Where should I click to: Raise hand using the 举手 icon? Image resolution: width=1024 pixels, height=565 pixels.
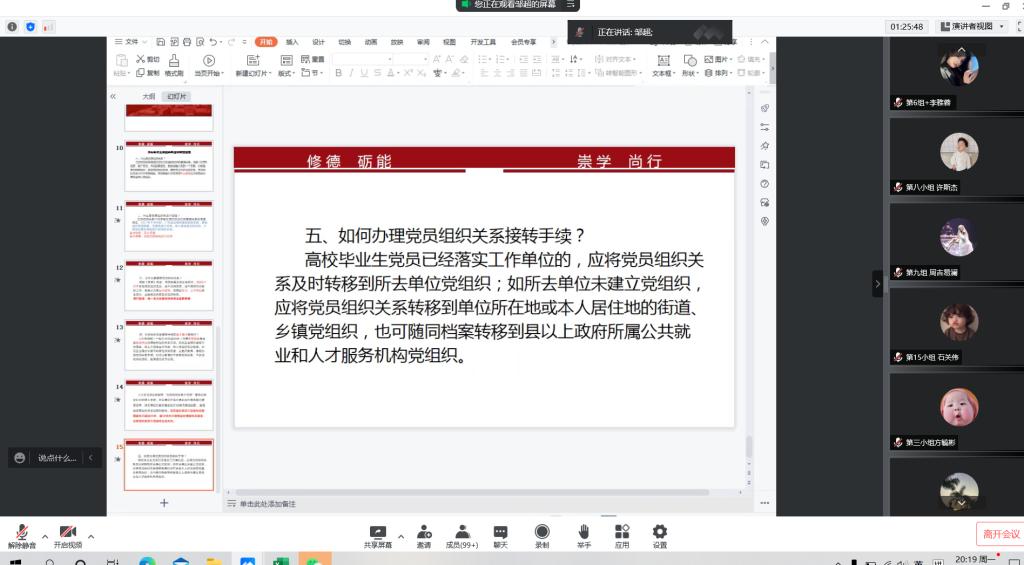coord(583,535)
